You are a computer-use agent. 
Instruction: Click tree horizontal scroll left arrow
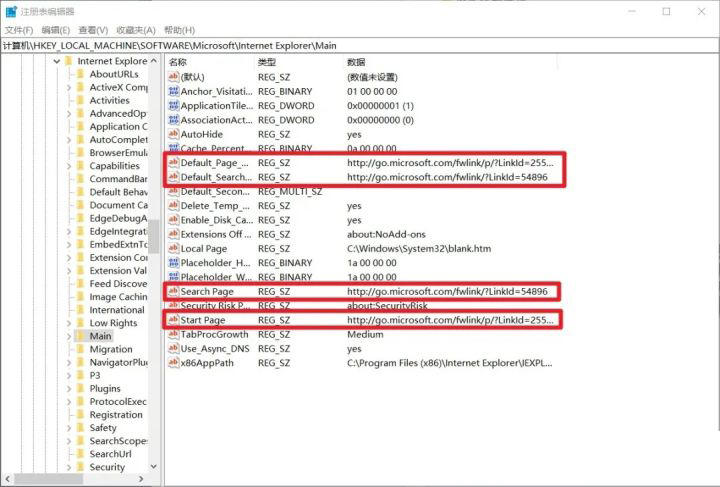point(7,479)
